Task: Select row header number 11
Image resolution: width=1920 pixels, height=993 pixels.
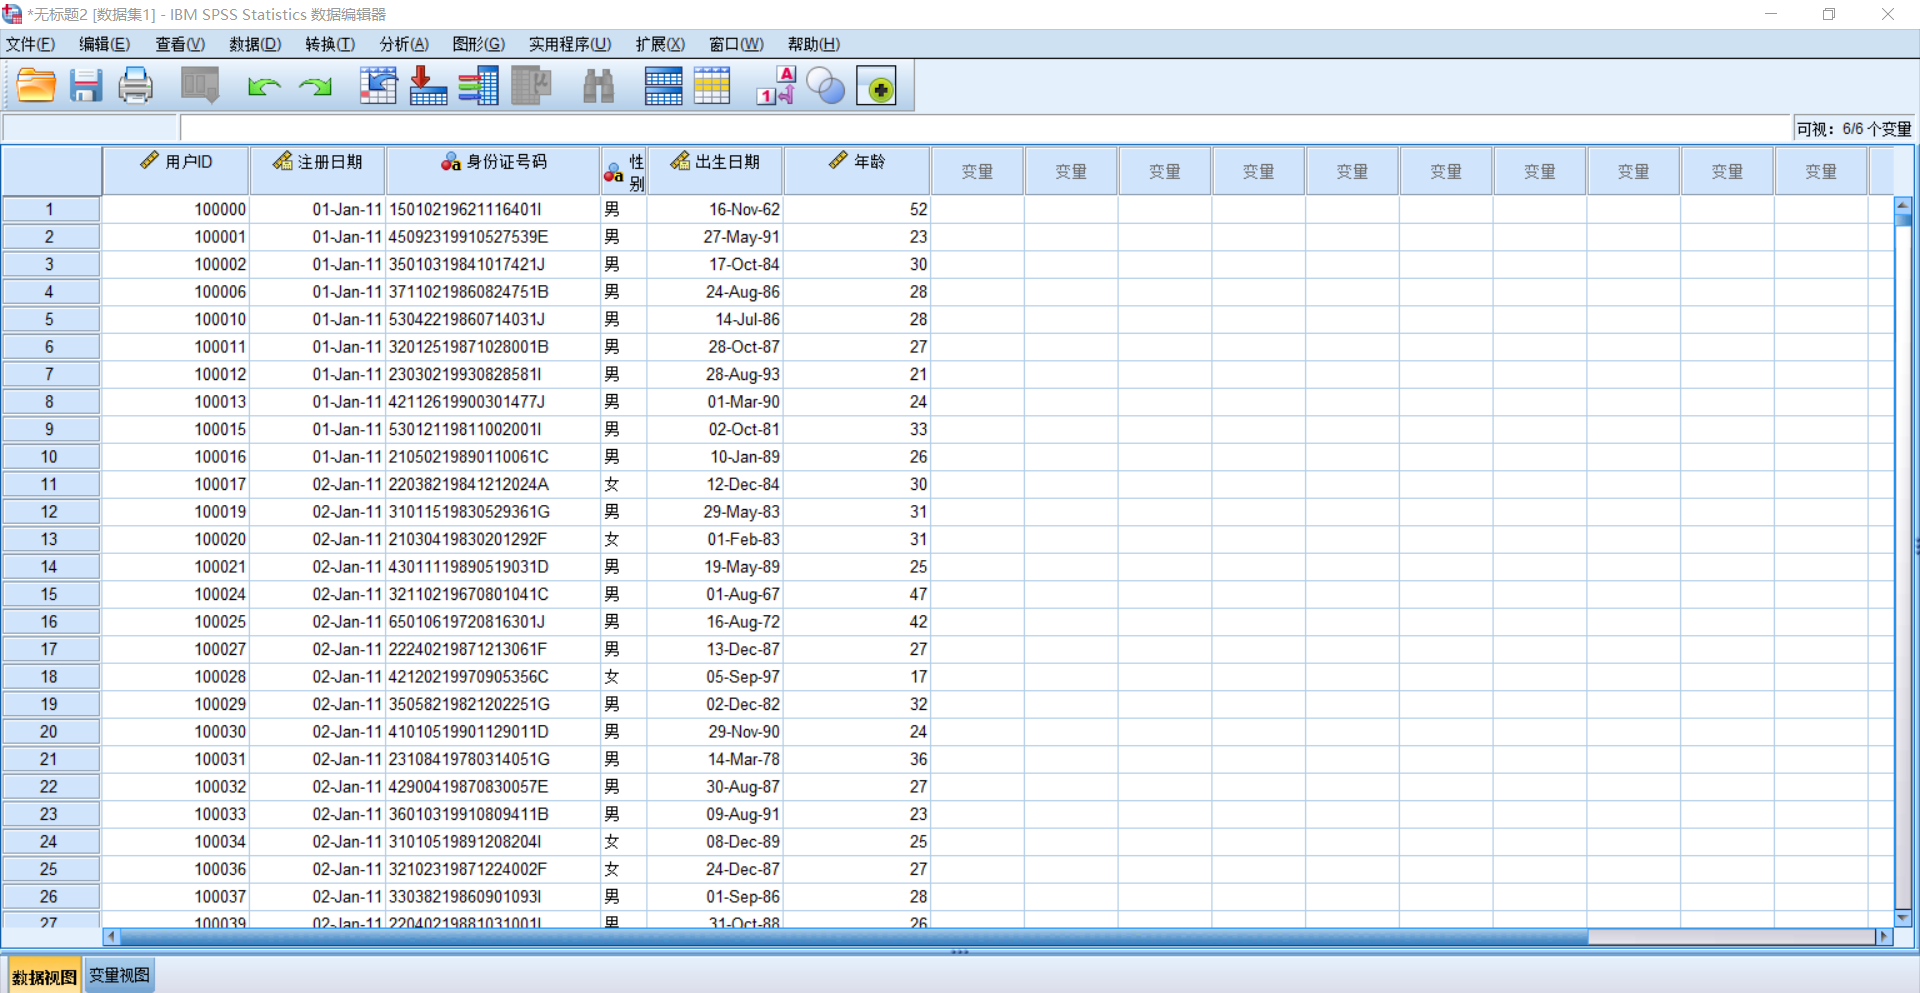Action: [x=49, y=484]
